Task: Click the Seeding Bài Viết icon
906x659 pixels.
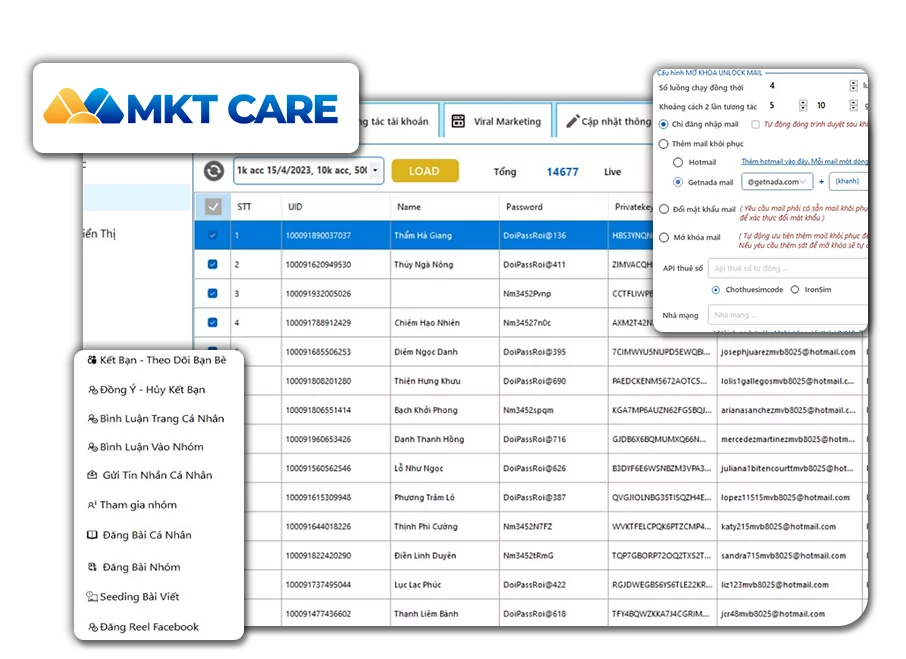Action: point(92,596)
